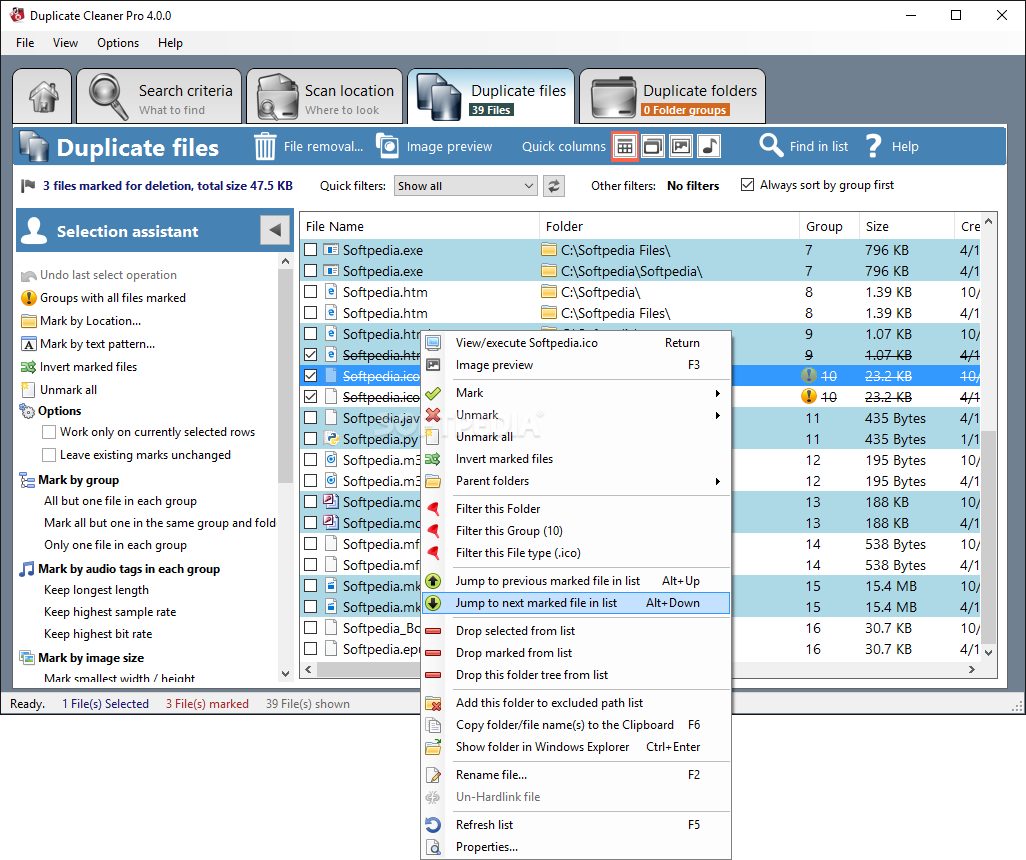Click the Invert marked files menu icon
Viewport: 1026px width, 860px height.
(433, 459)
